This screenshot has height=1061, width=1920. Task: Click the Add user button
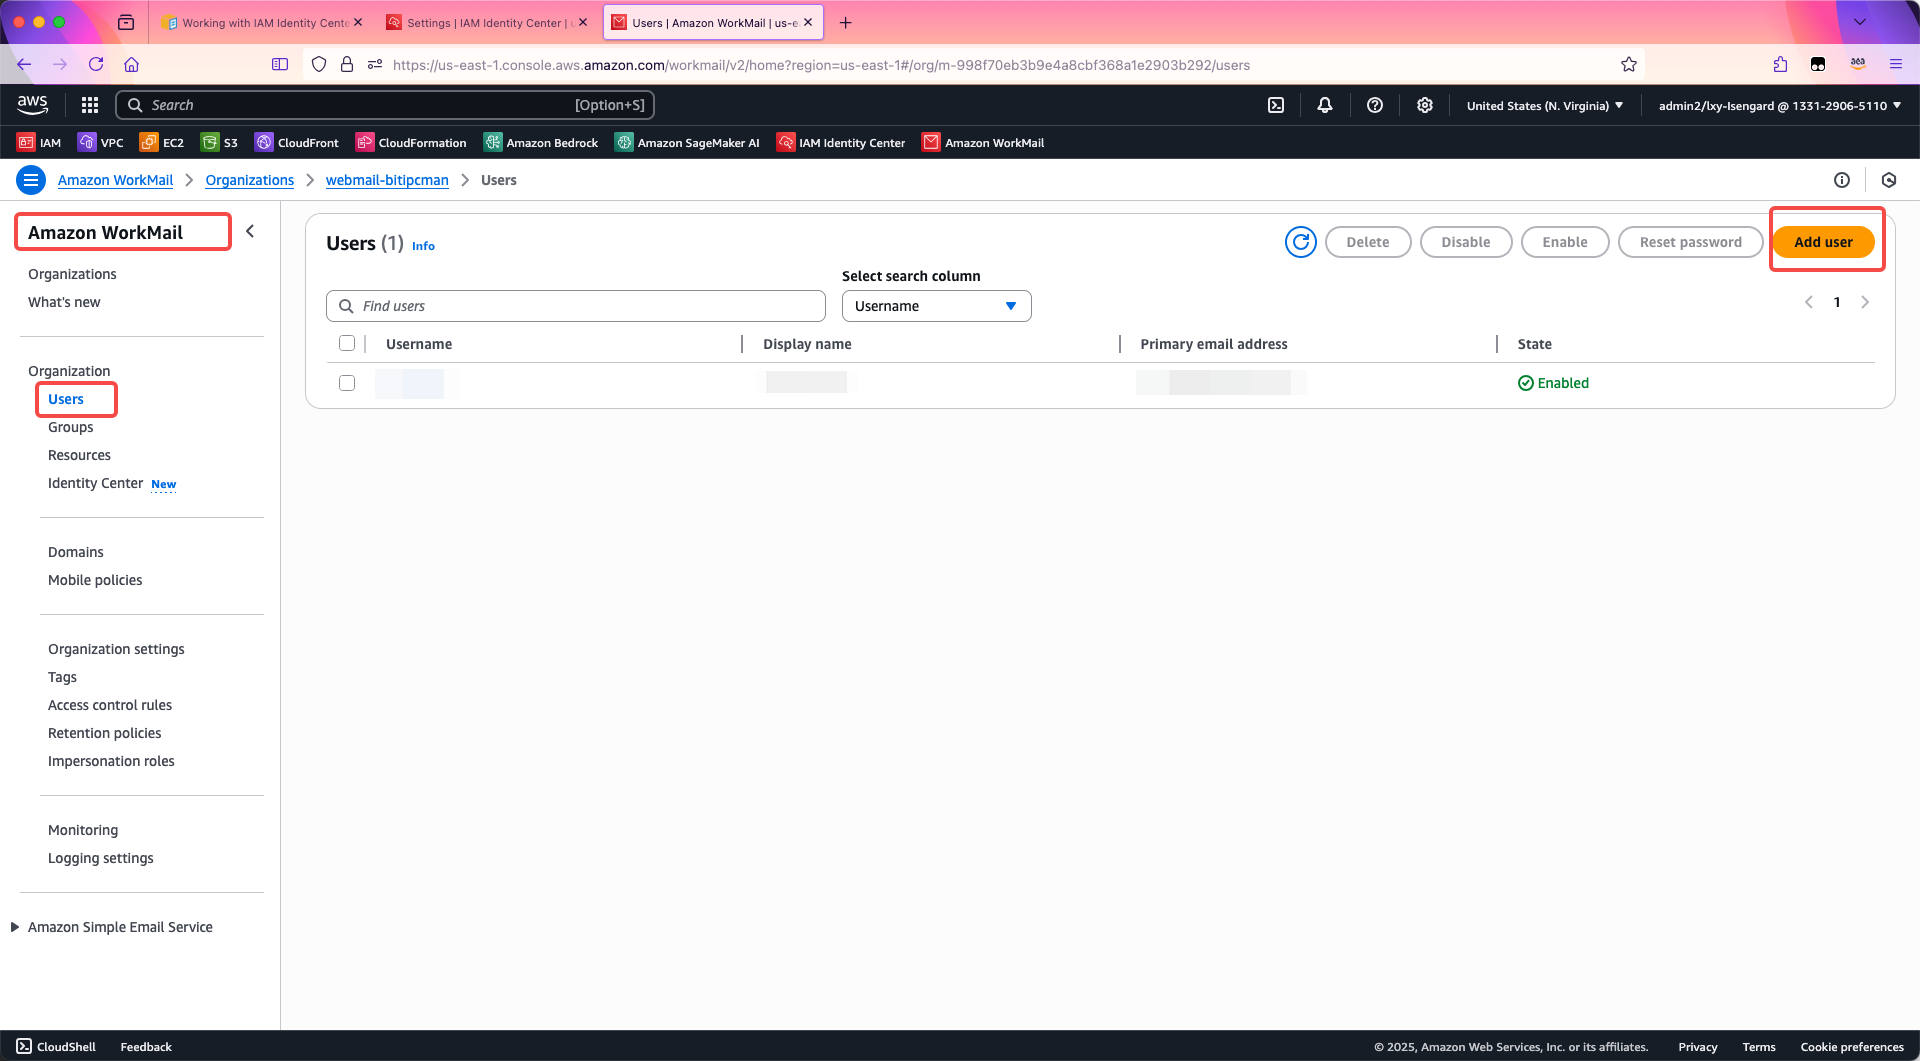[1823, 242]
